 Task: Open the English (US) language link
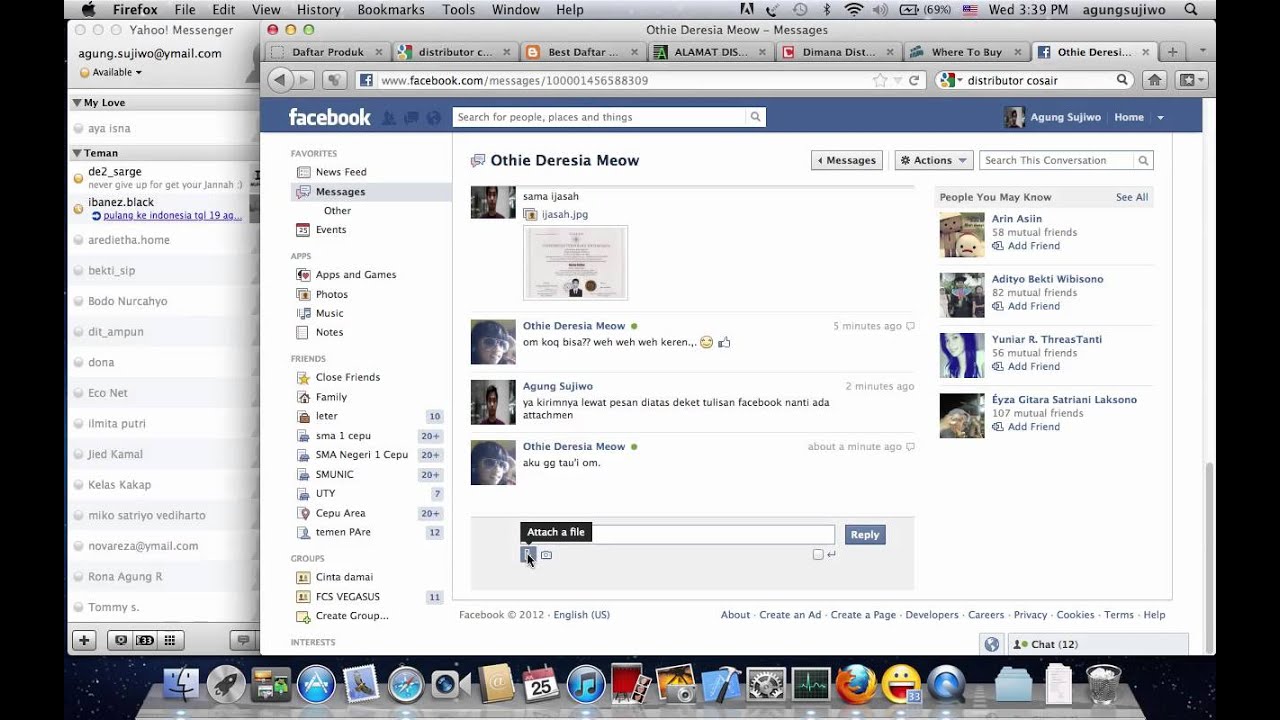pyautogui.click(x=581, y=615)
